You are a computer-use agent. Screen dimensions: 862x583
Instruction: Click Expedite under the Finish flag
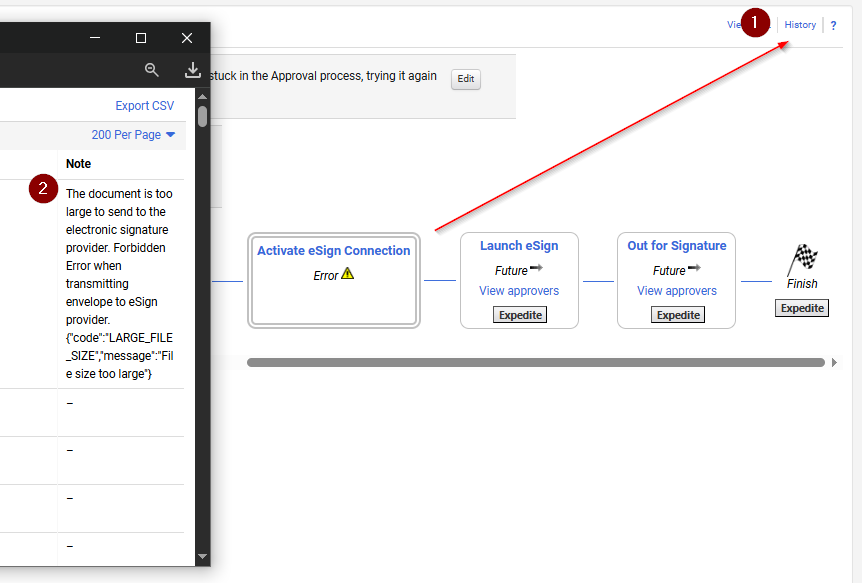point(802,308)
